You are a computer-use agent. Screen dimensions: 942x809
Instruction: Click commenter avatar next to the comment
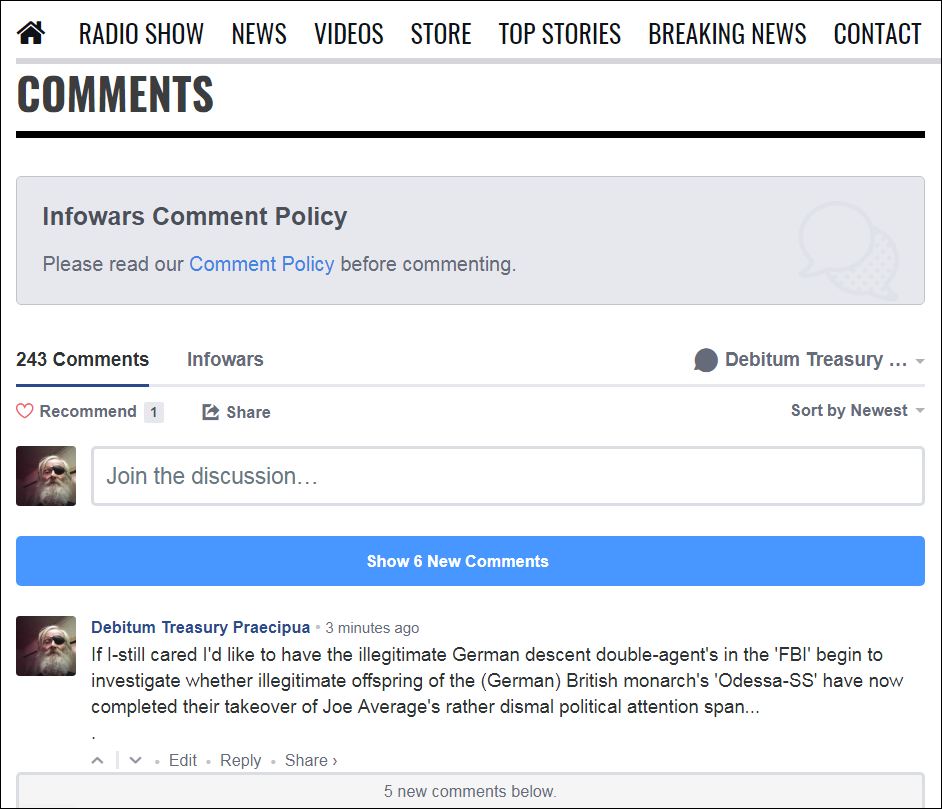point(46,646)
